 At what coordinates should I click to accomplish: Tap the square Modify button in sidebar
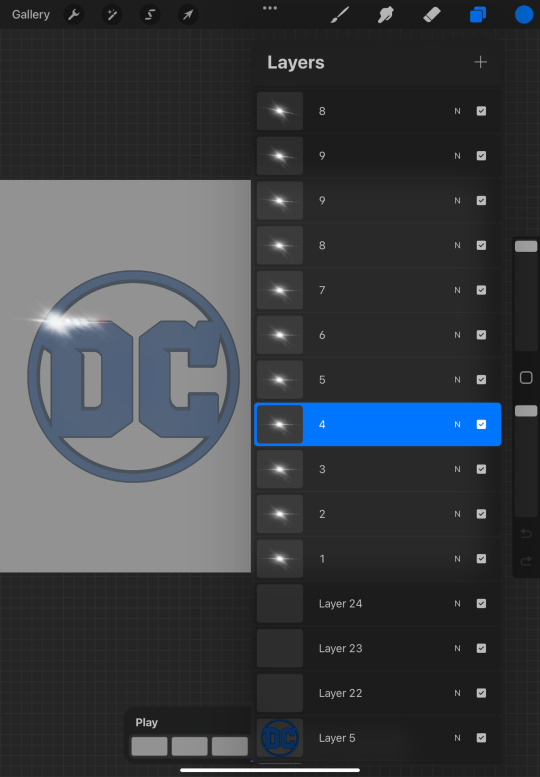tap(526, 378)
